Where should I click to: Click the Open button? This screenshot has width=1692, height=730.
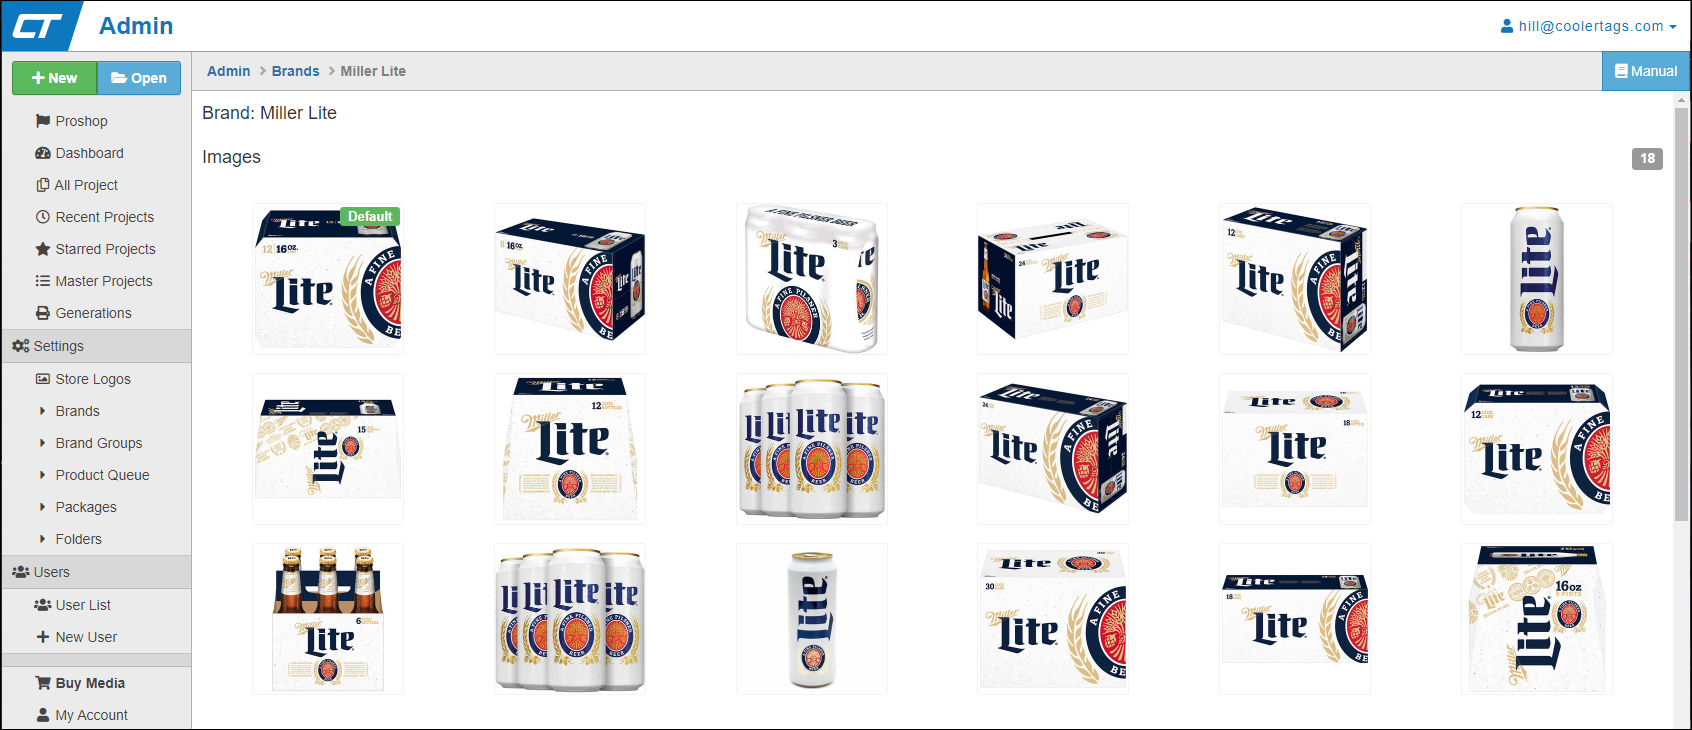(139, 78)
